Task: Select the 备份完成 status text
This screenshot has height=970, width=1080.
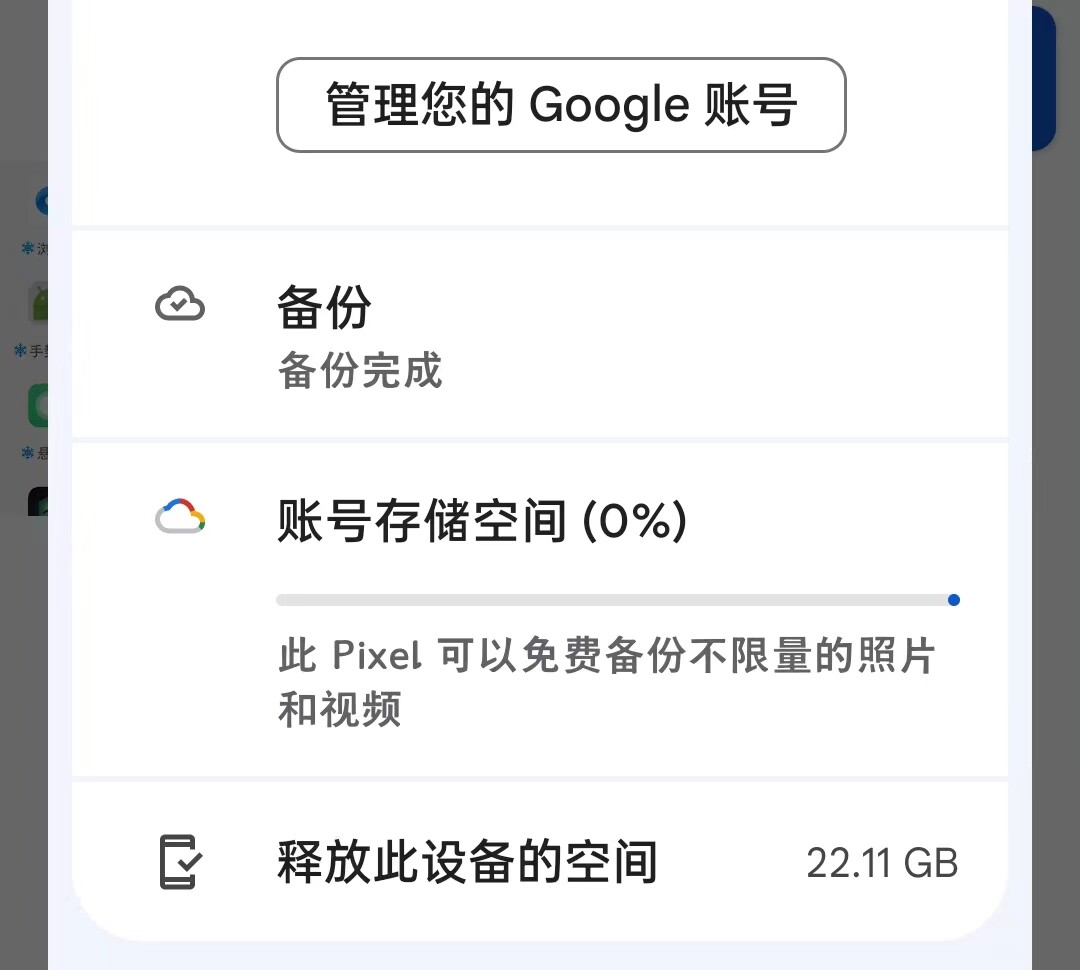Action: coord(360,370)
